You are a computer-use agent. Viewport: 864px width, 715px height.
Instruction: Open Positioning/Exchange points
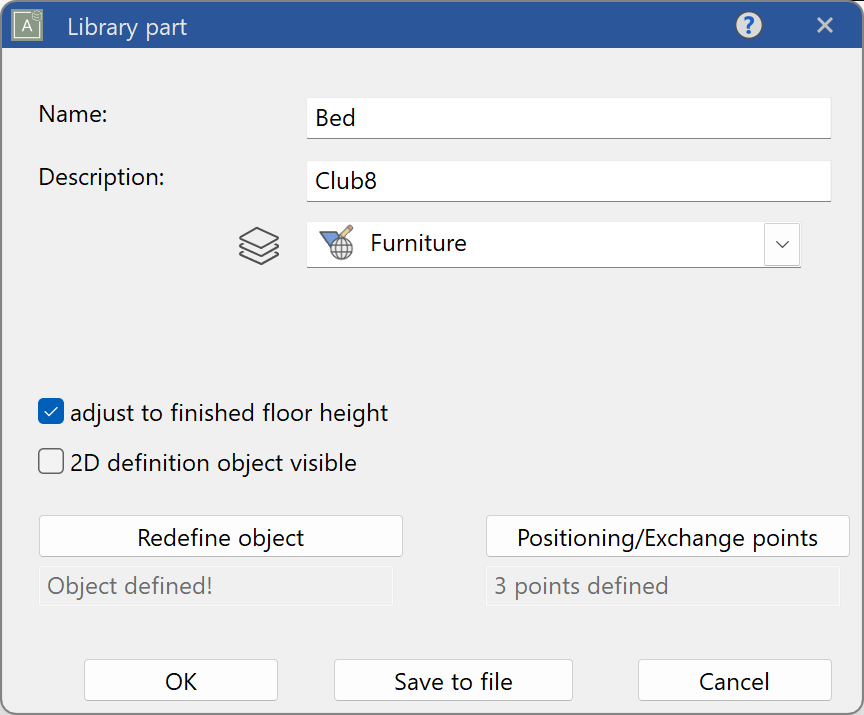(x=667, y=536)
